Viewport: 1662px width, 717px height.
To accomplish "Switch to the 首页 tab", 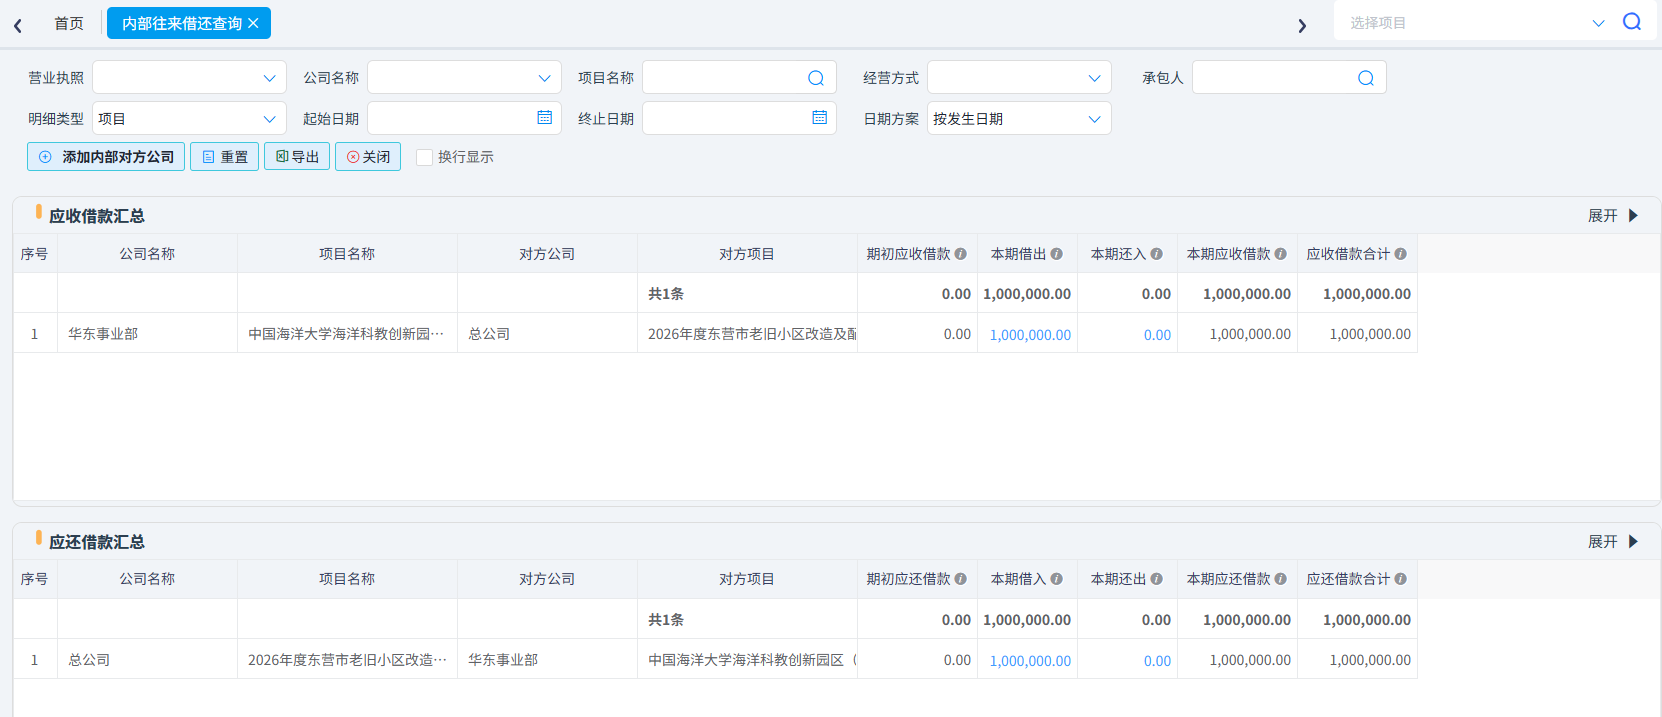I will (69, 23).
